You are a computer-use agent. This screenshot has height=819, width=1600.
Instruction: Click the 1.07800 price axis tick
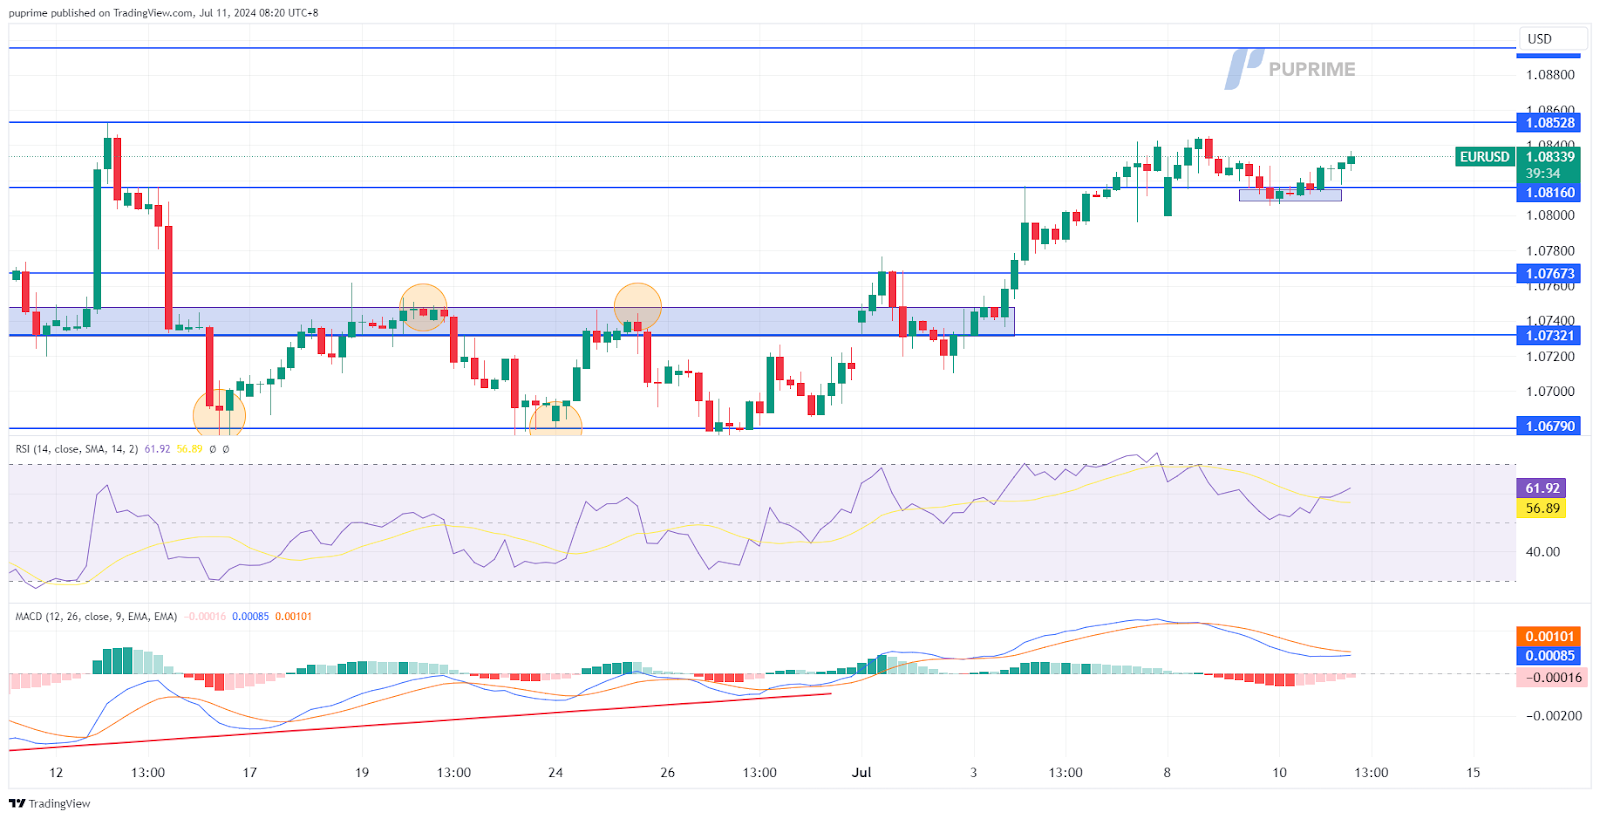coord(1550,251)
